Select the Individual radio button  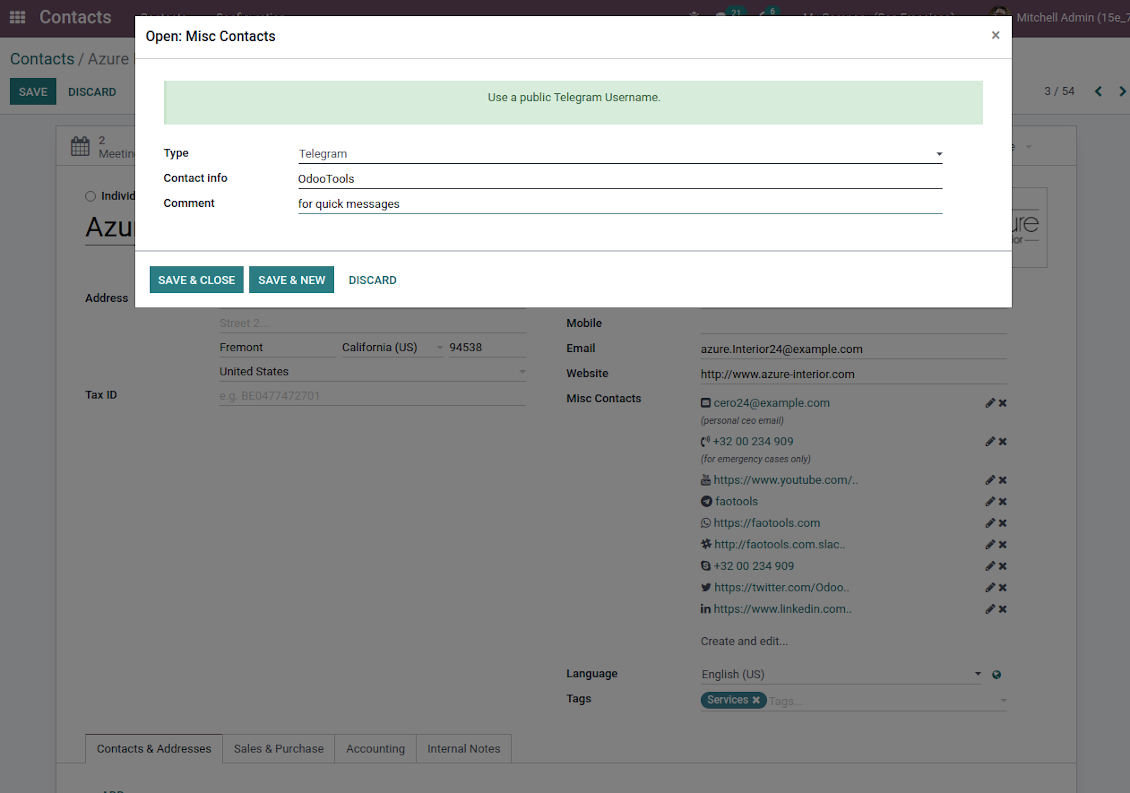91,197
